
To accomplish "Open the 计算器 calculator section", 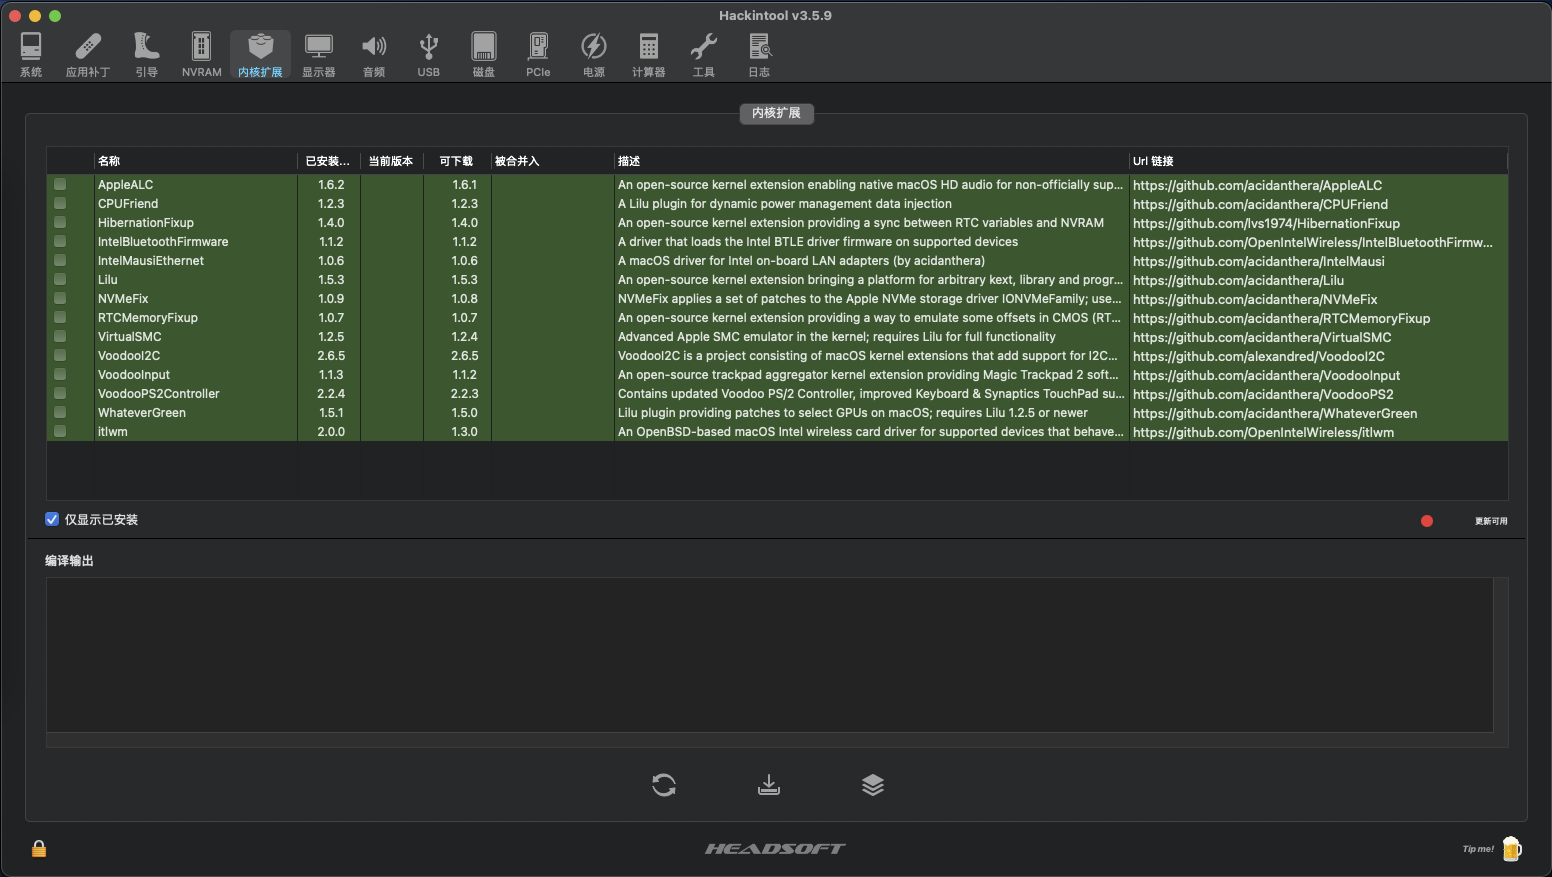I will (x=649, y=54).
